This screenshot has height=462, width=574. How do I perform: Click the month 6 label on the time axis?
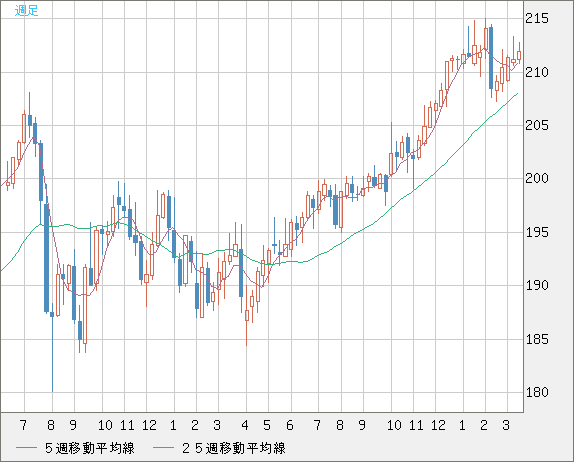[x=290, y=425]
